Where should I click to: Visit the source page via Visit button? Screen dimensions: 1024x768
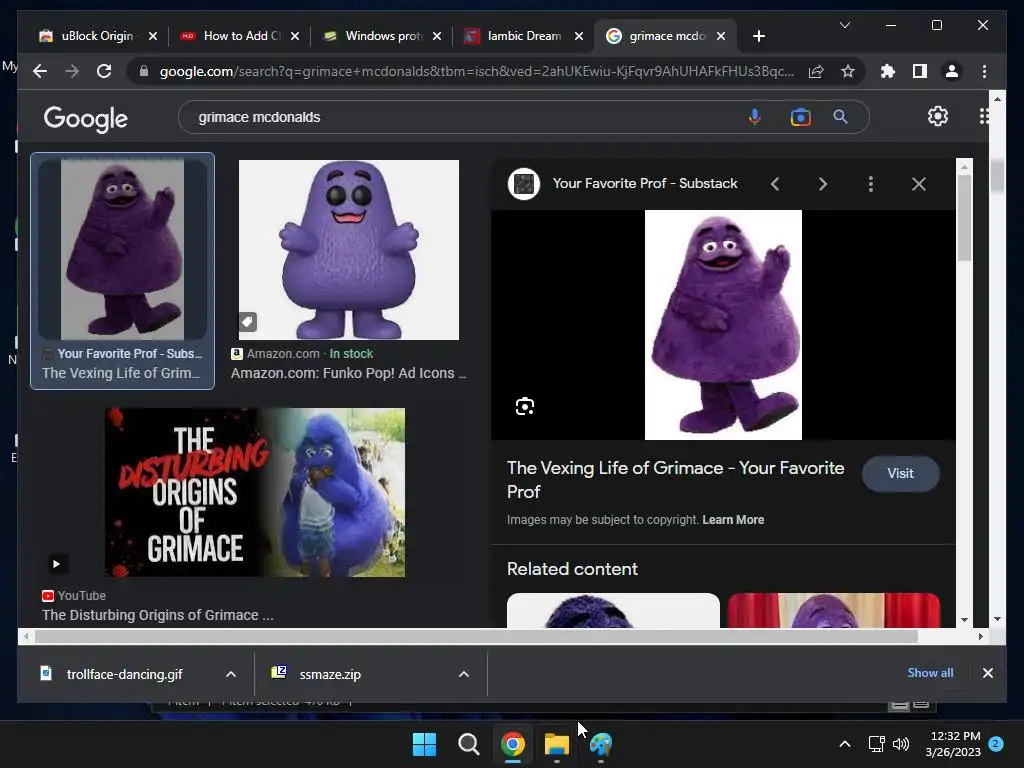[x=901, y=473]
